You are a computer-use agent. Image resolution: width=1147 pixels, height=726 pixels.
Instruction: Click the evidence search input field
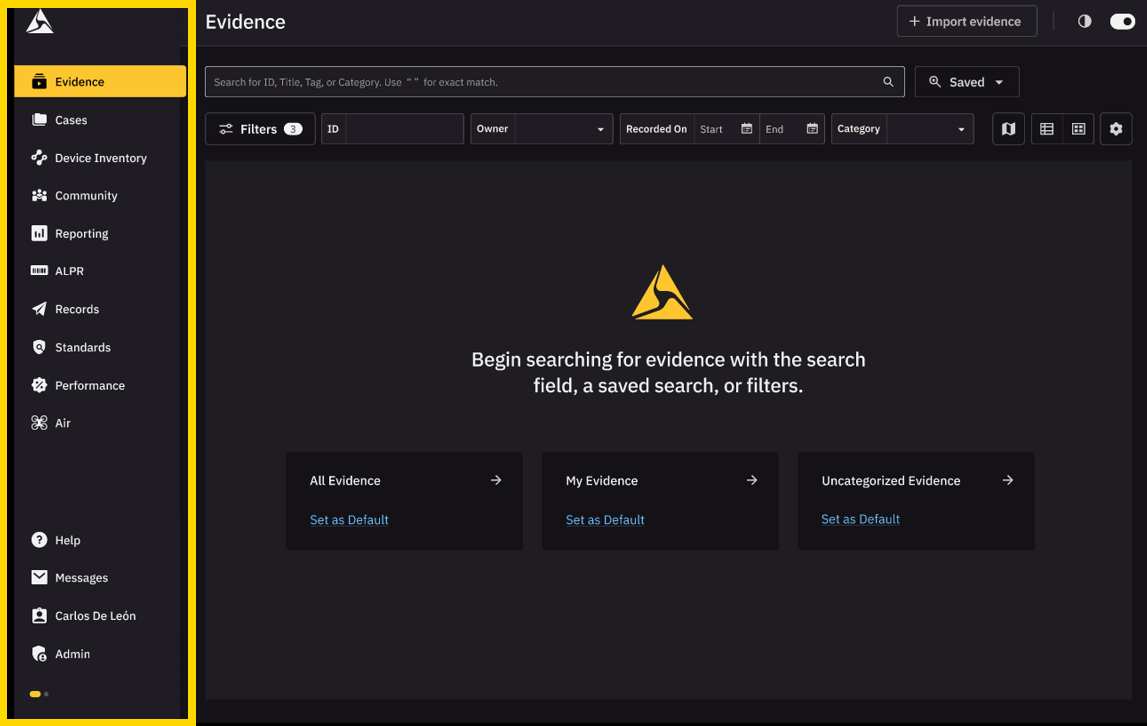coord(540,82)
